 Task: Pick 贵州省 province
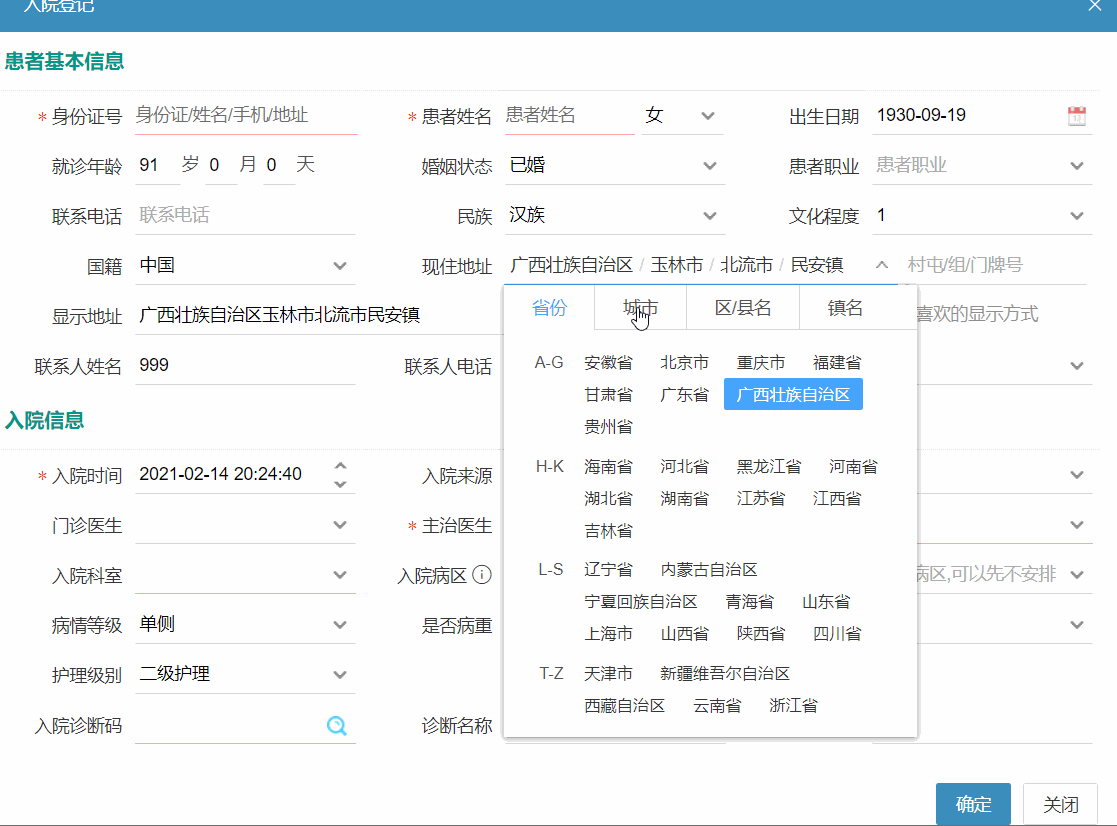[x=608, y=427]
